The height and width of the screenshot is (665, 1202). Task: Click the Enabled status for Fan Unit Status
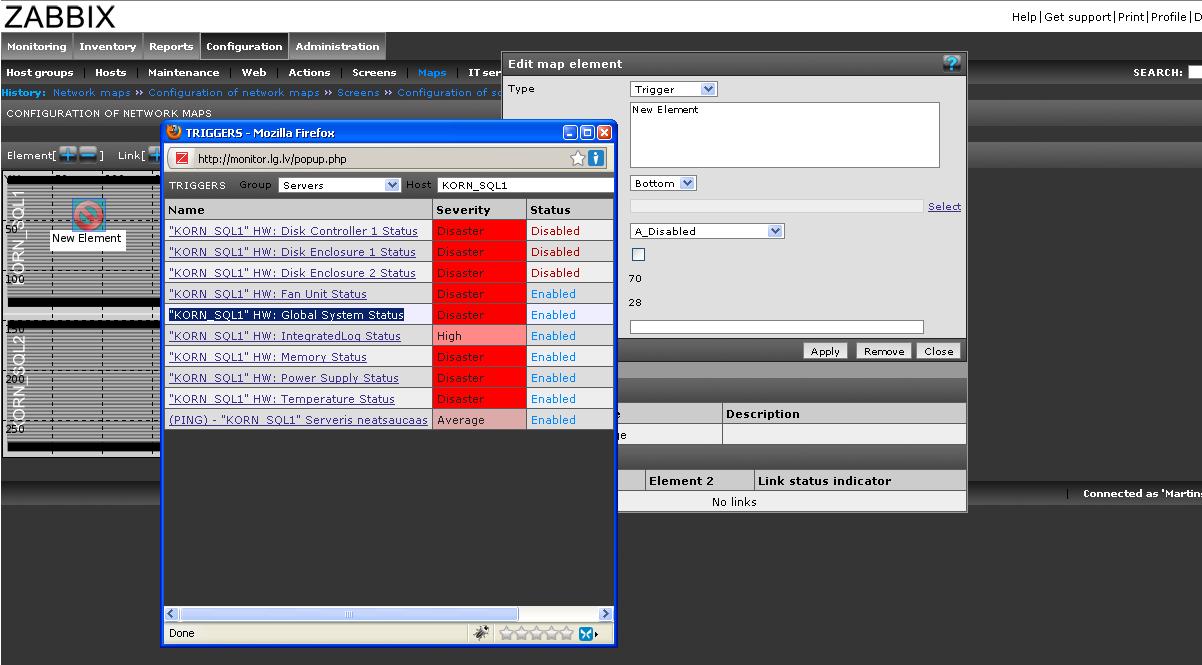pyautogui.click(x=553, y=294)
